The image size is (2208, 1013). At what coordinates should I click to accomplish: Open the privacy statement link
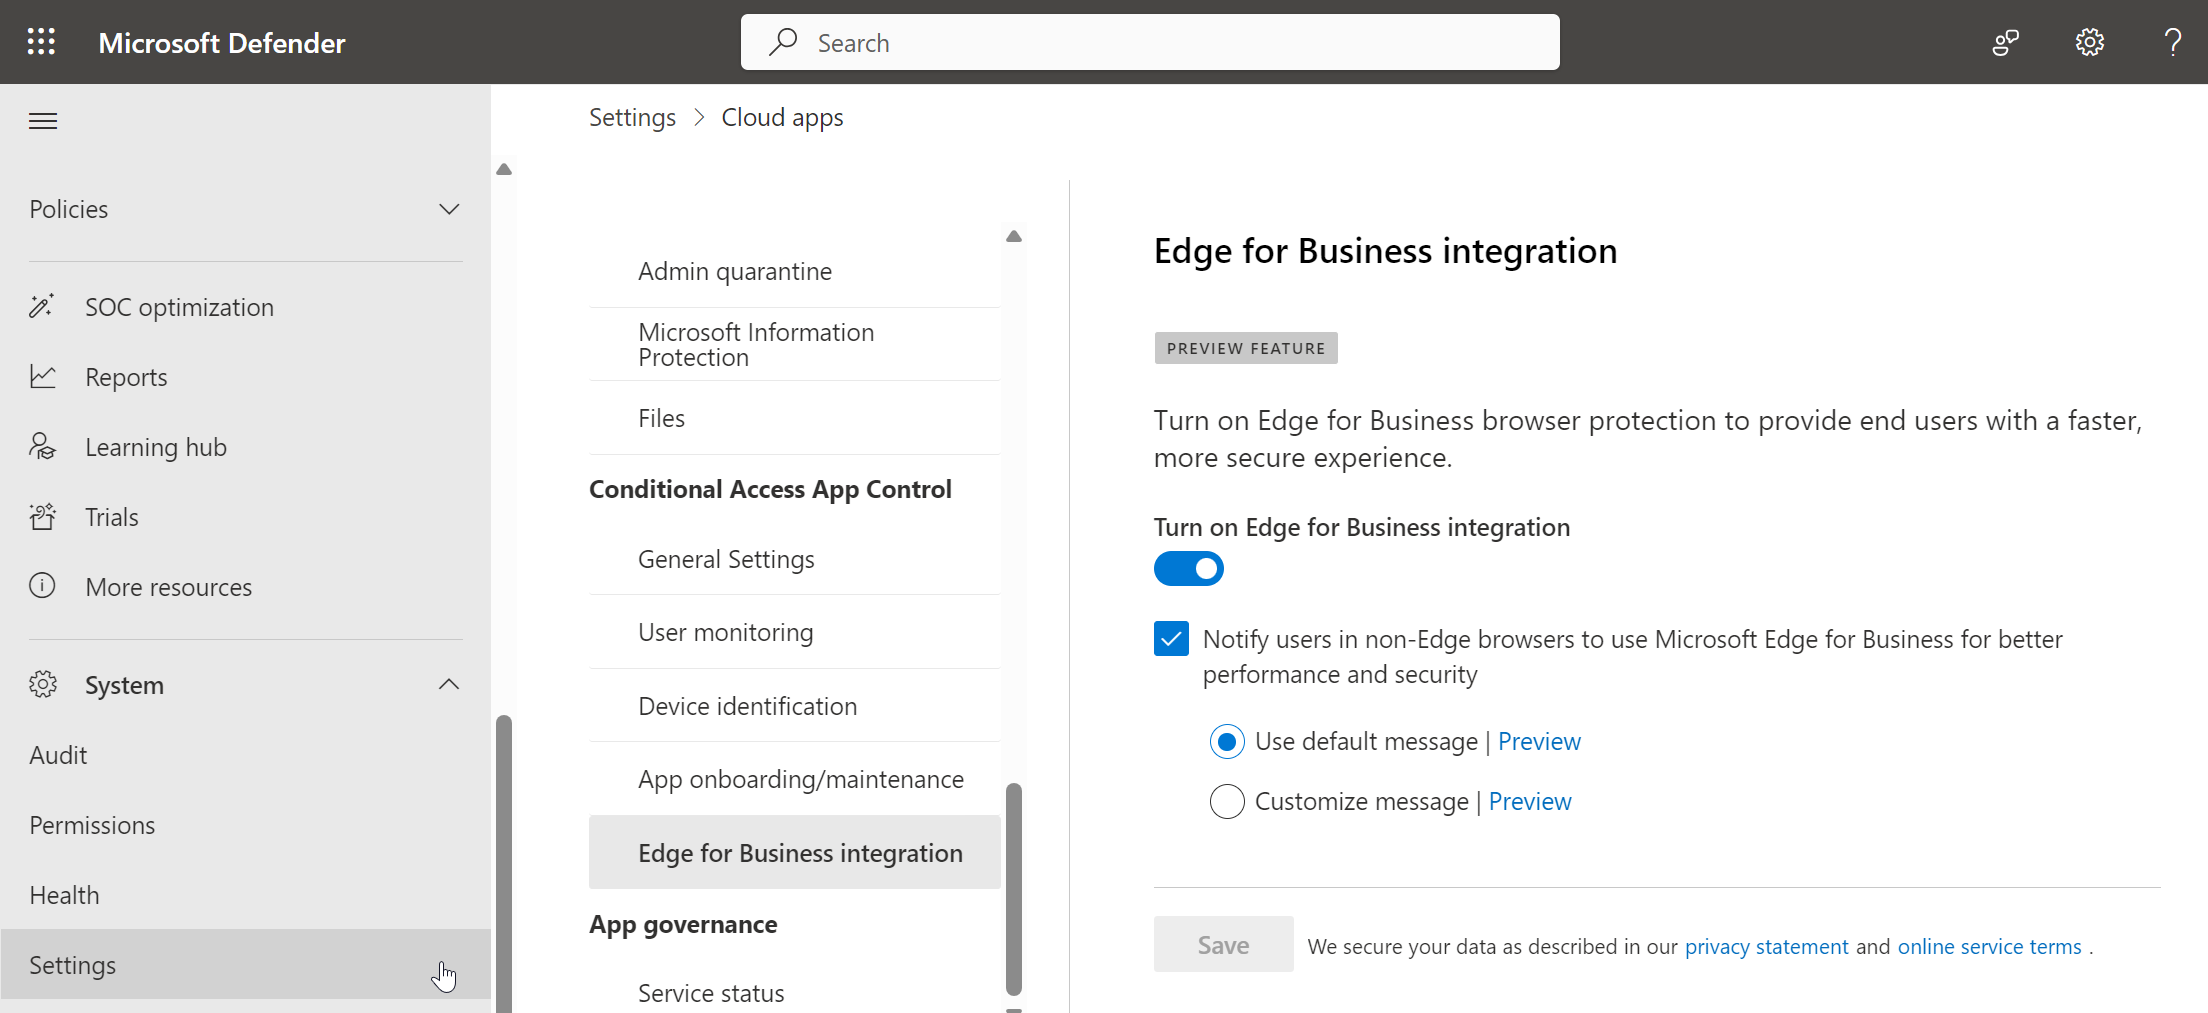(1767, 946)
